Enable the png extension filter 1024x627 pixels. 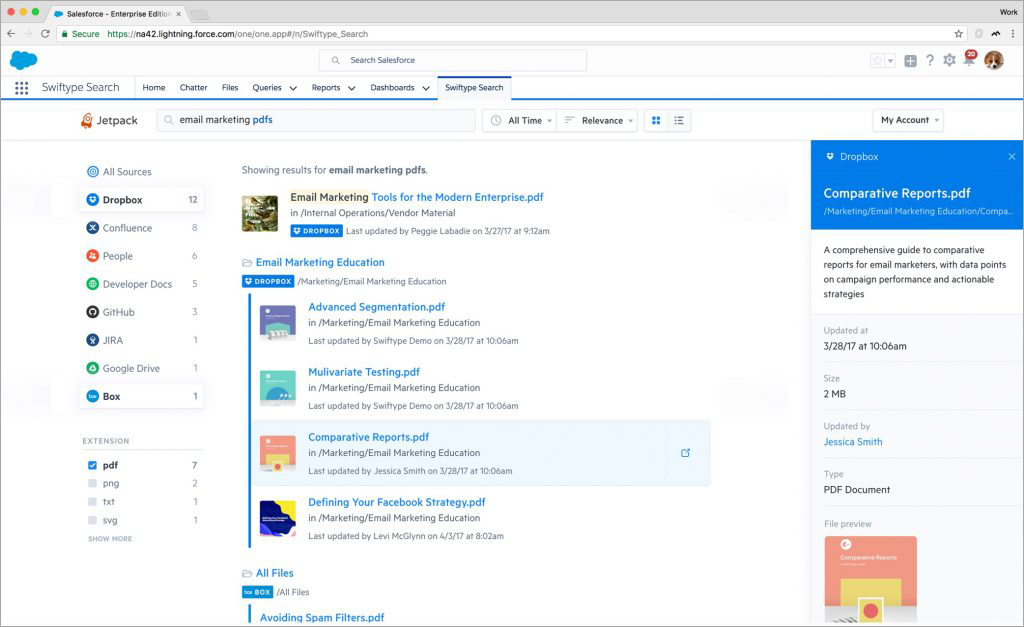point(92,483)
